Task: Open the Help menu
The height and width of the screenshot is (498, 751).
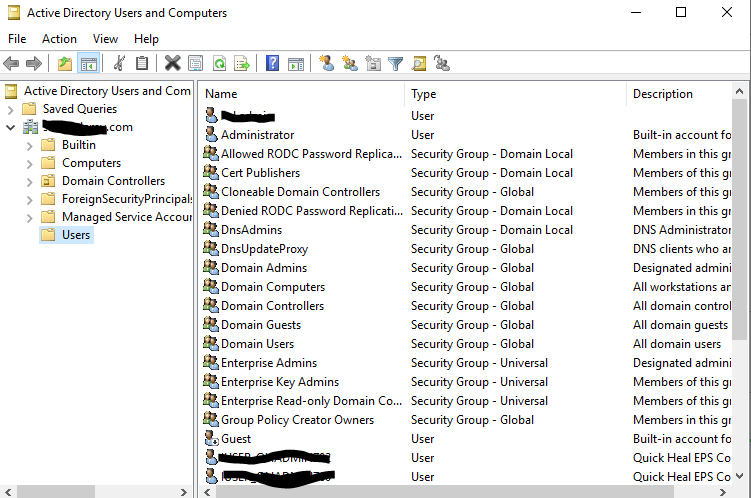Action: [x=146, y=39]
